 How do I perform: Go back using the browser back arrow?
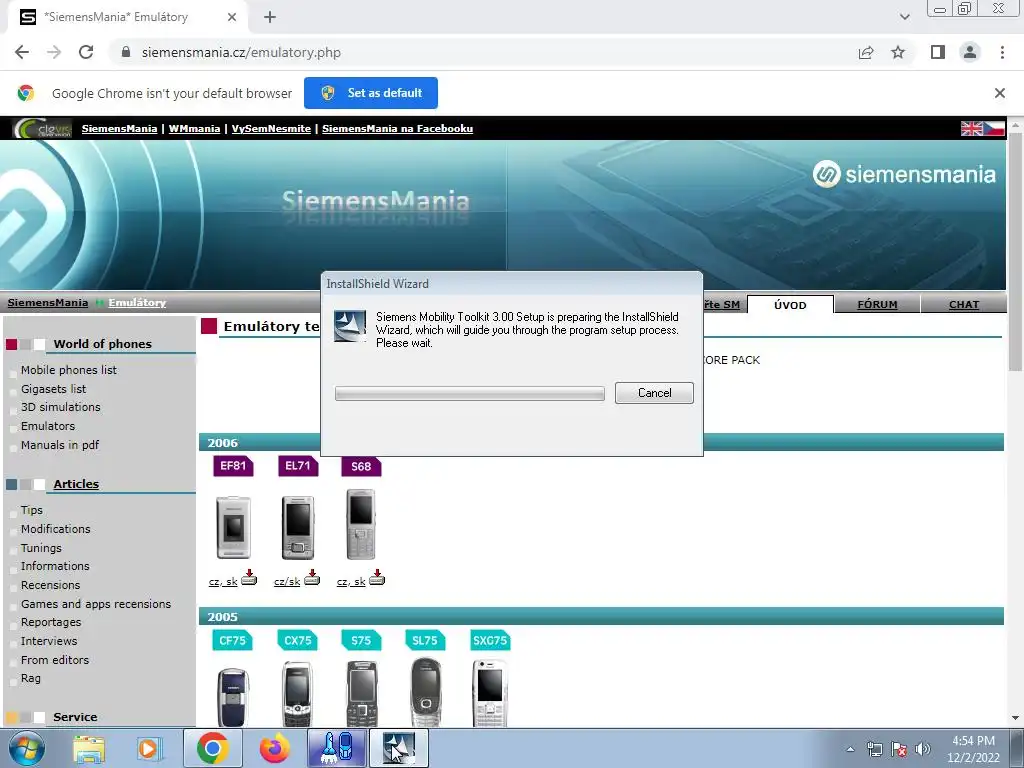click(x=22, y=52)
